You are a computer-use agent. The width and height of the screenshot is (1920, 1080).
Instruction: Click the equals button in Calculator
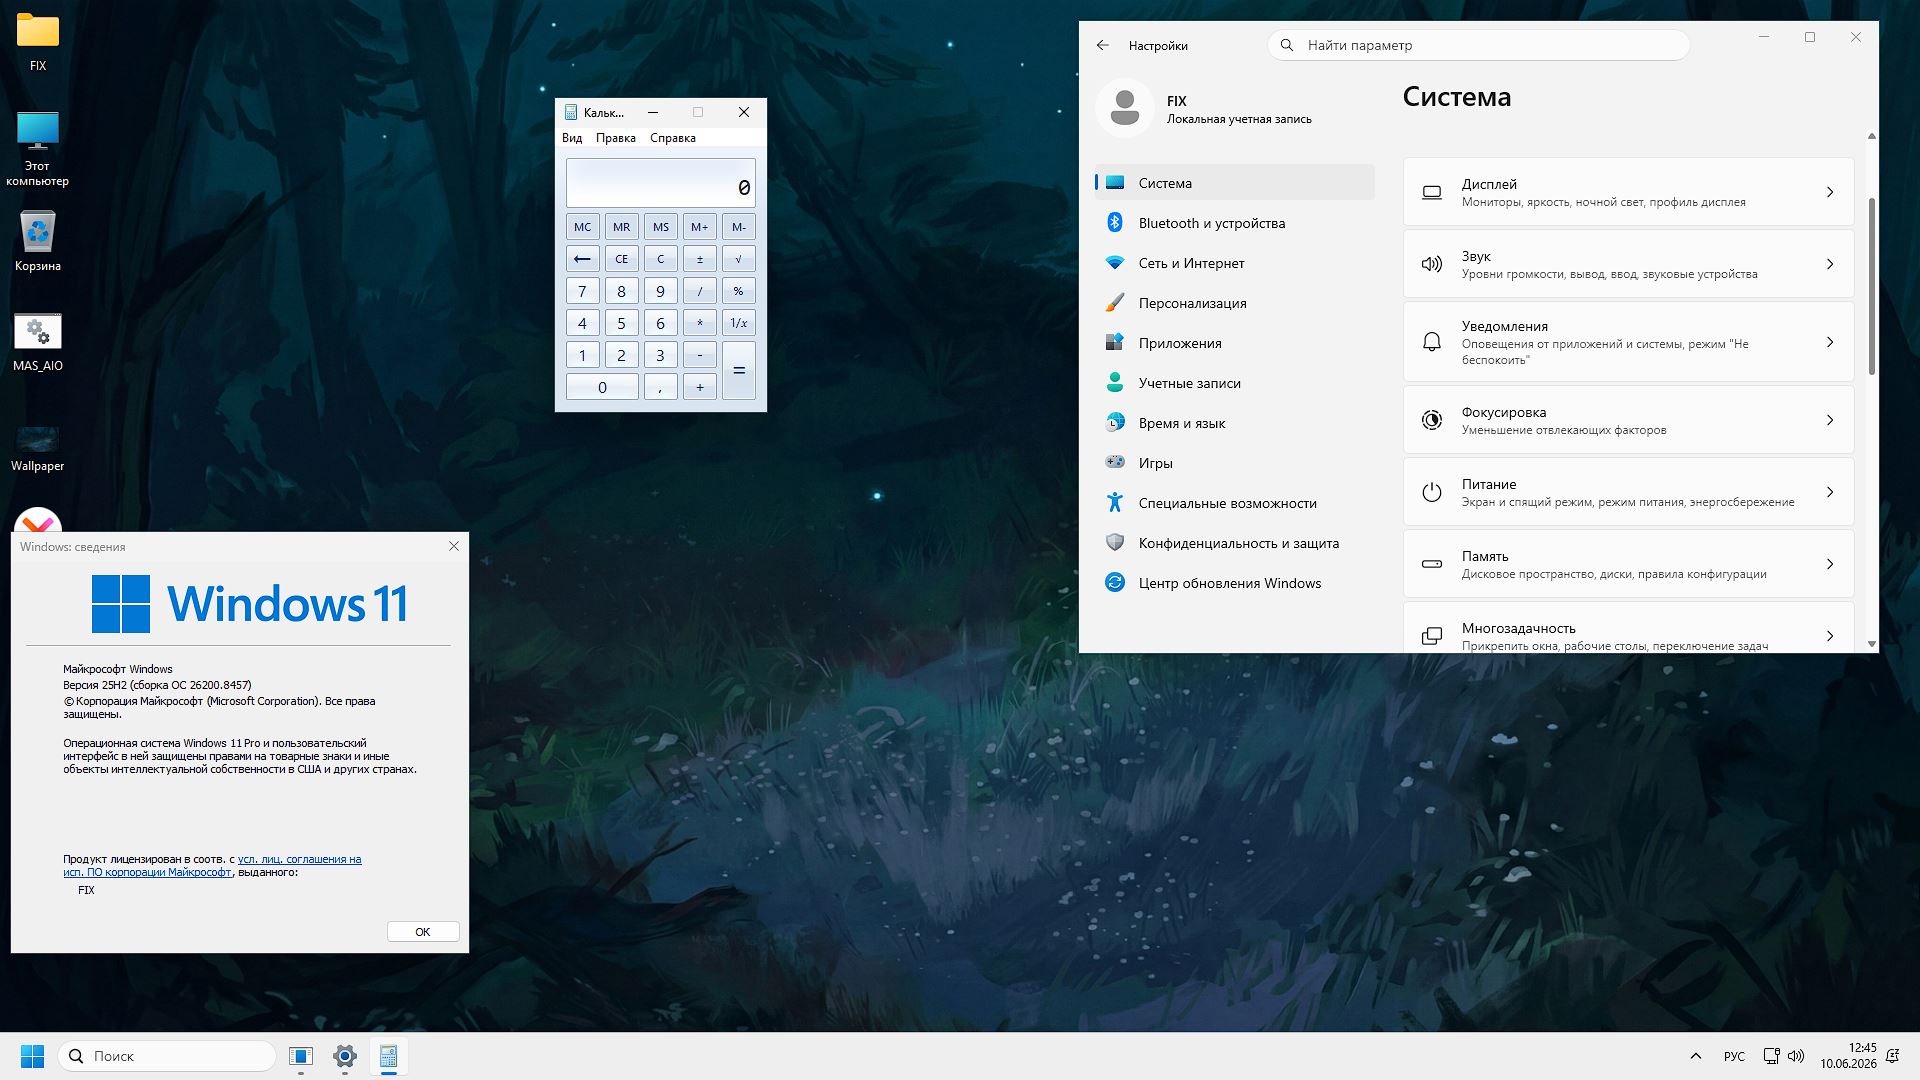point(738,371)
